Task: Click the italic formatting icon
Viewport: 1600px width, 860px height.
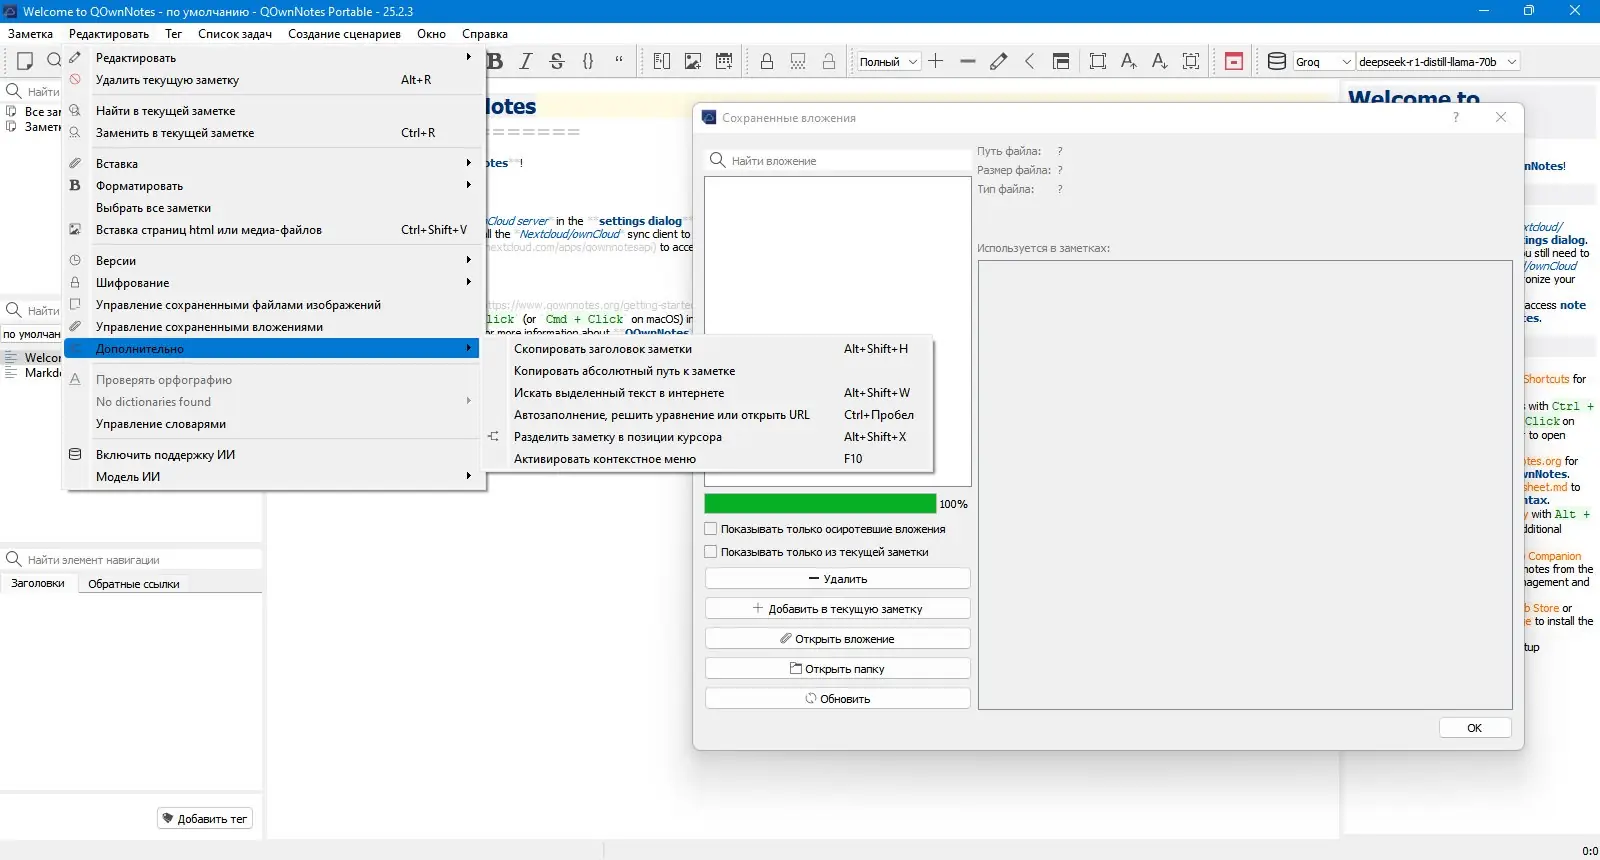Action: click(526, 61)
